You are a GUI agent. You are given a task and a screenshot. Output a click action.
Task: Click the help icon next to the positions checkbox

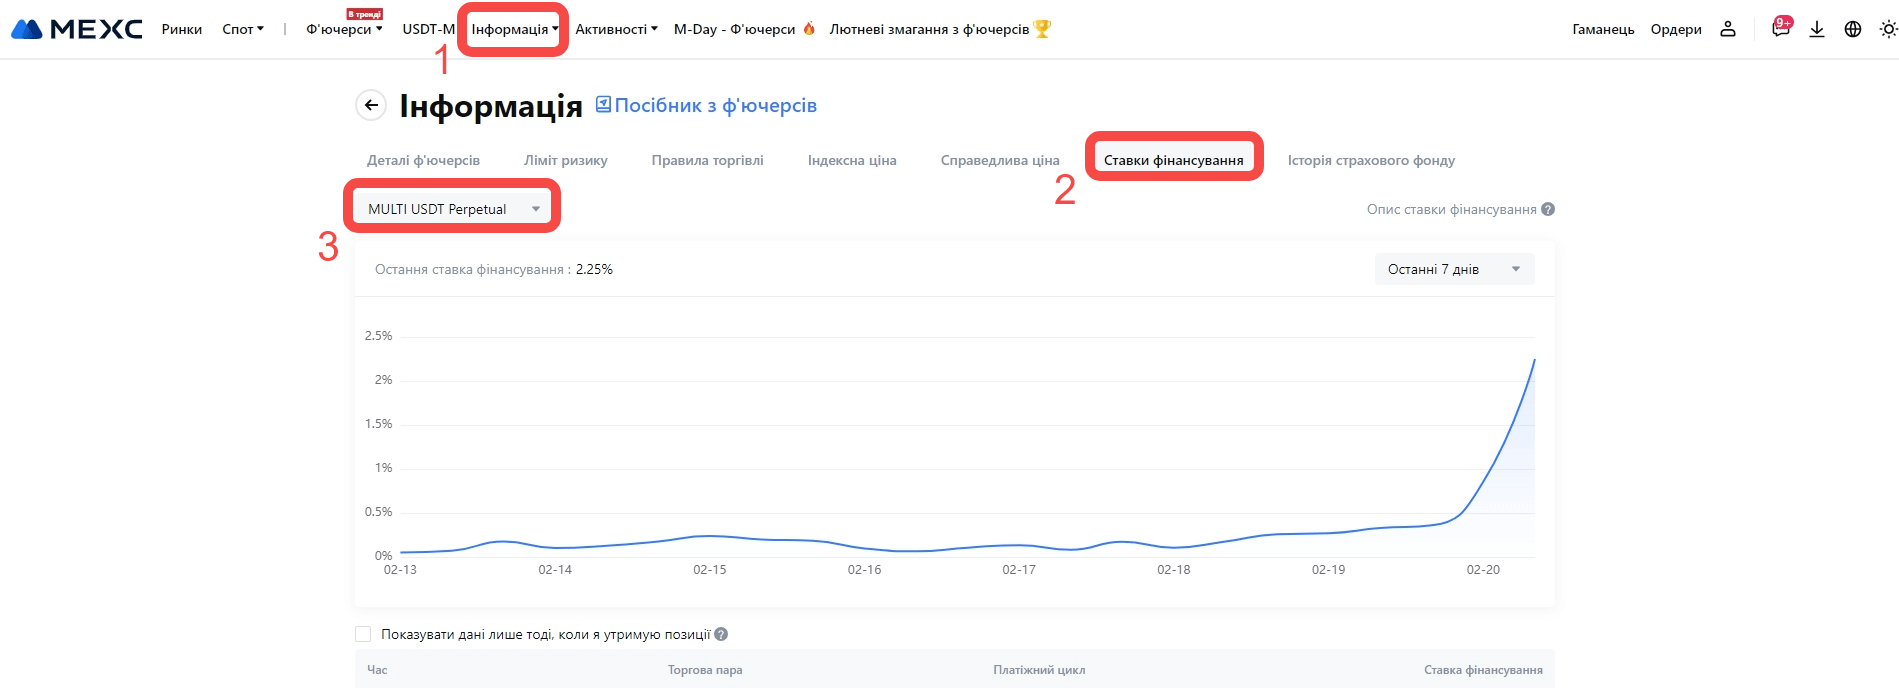(x=721, y=634)
